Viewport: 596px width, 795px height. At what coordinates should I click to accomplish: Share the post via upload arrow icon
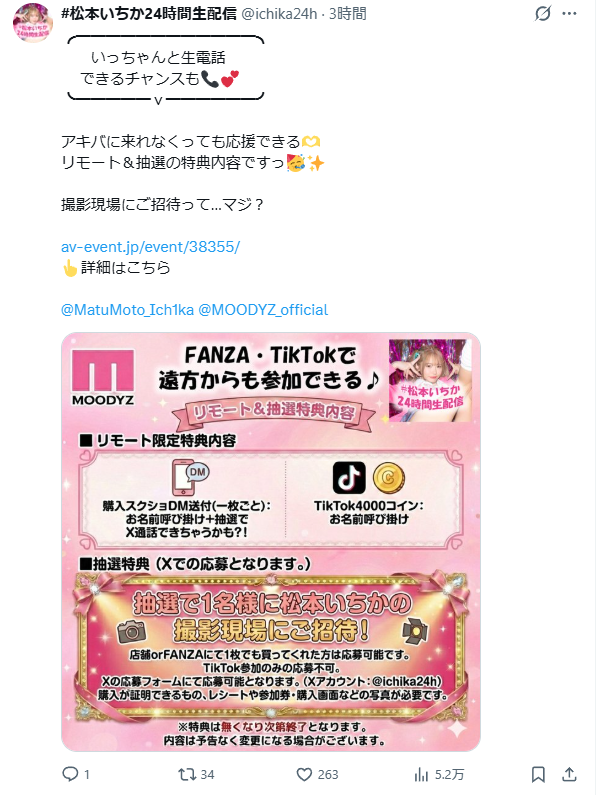click(569, 774)
